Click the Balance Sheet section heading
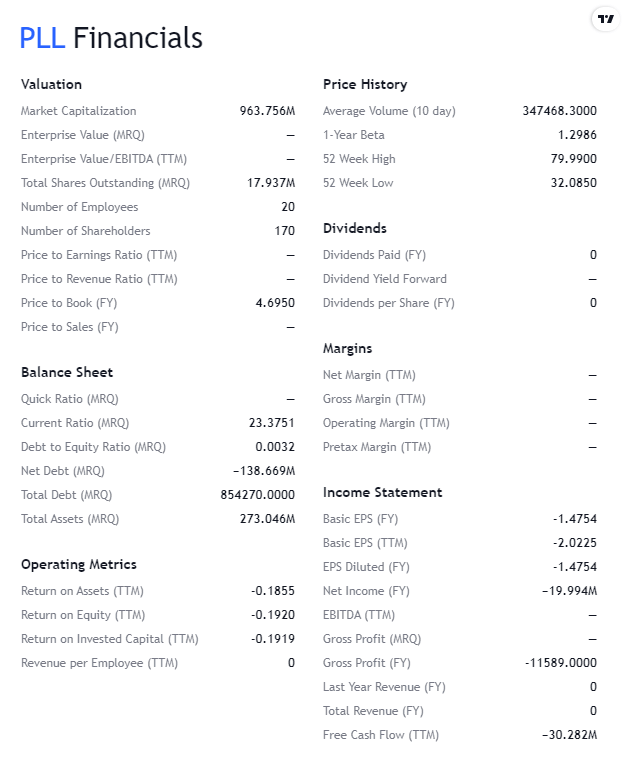 pos(67,372)
